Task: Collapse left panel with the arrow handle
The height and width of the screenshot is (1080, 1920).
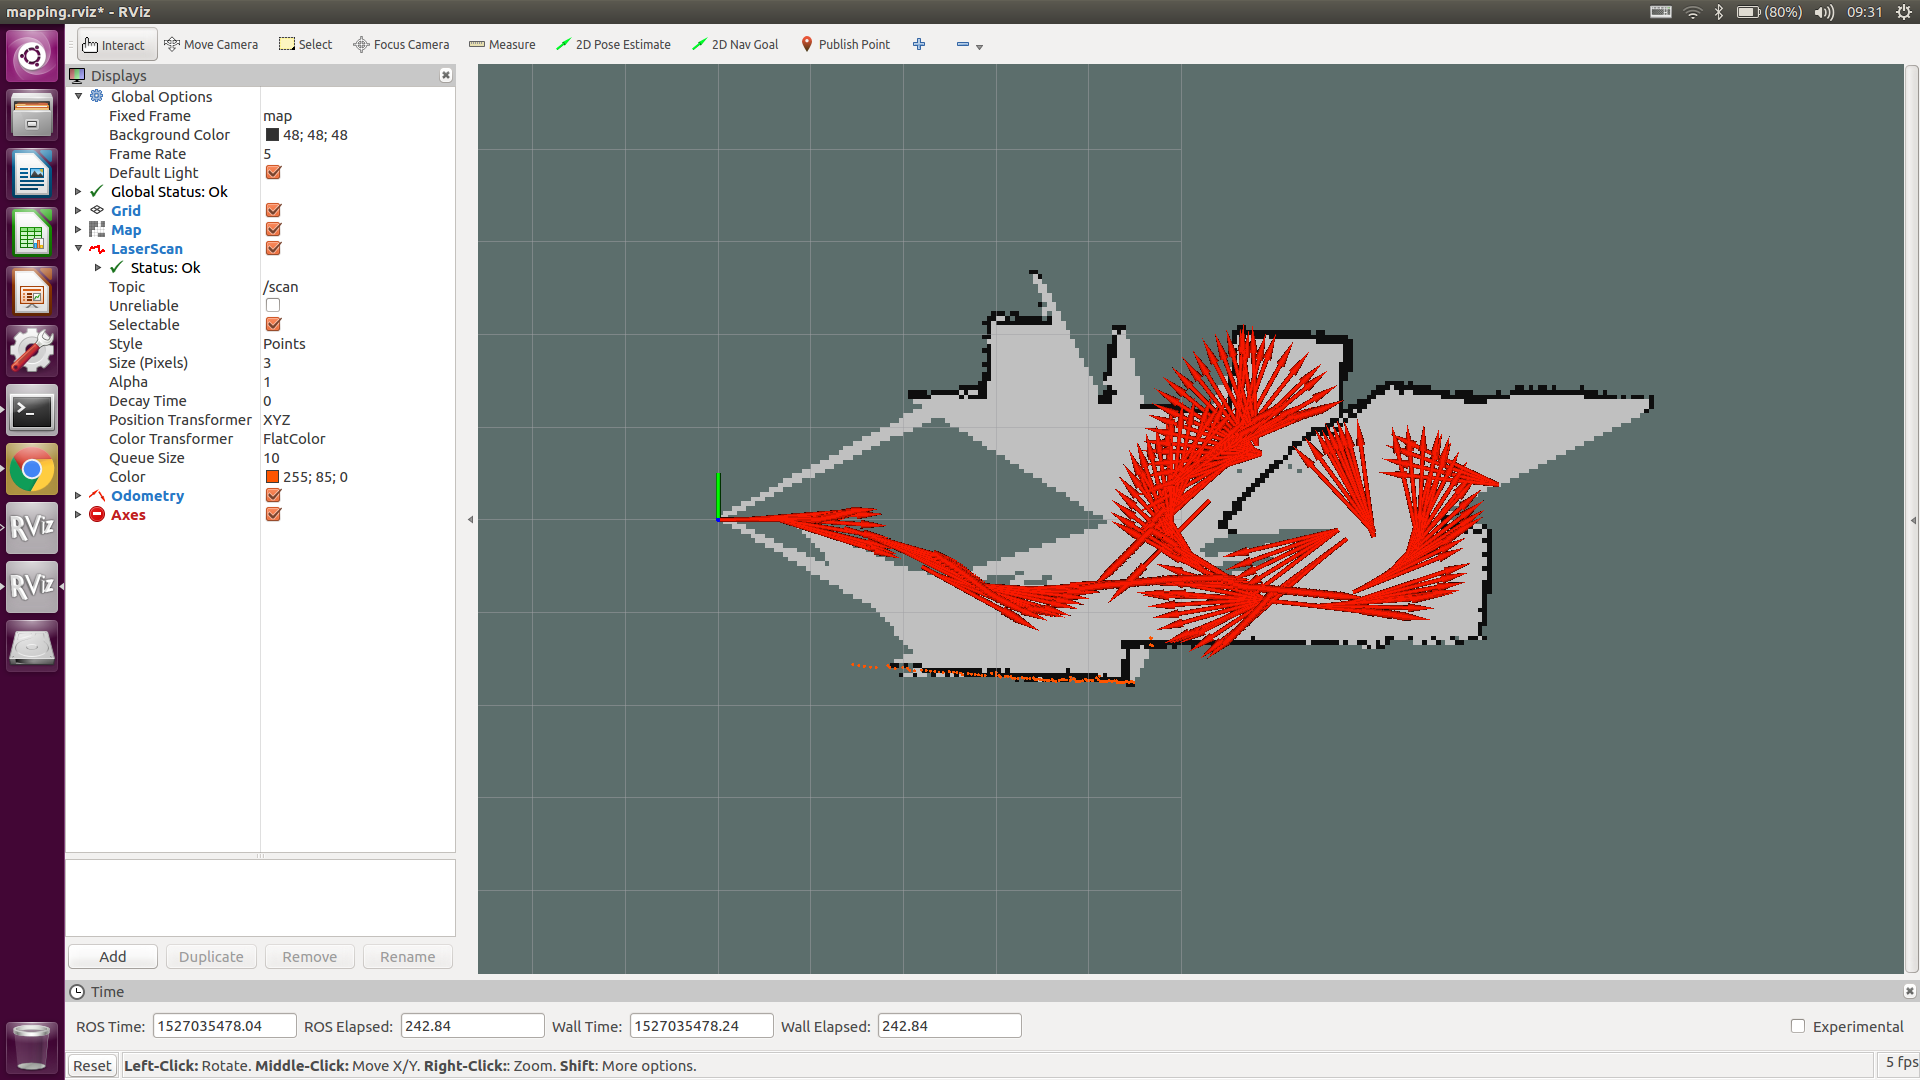Action: coord(470,519)
